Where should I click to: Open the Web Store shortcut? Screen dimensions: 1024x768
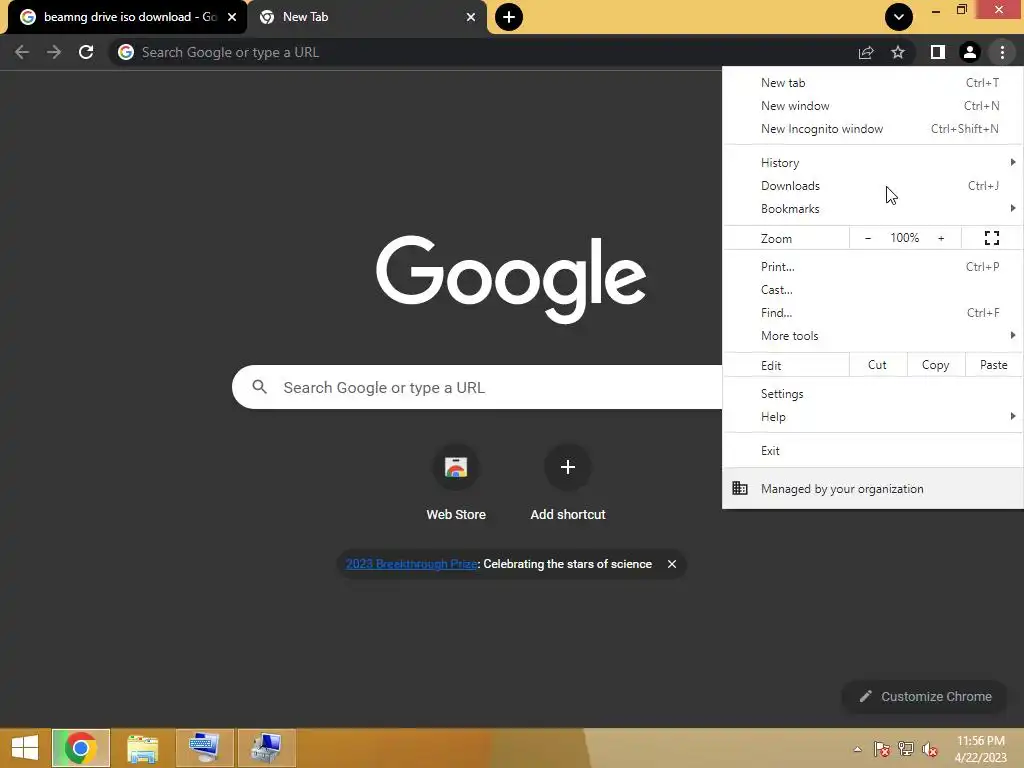456,483
